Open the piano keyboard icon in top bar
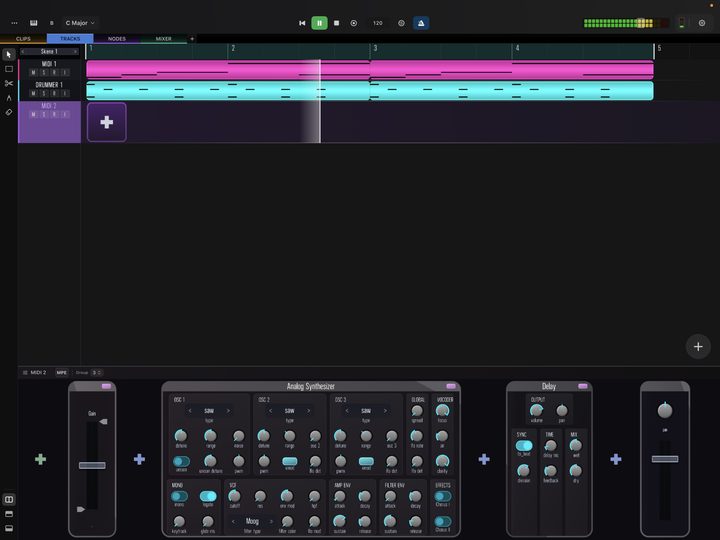Image resolution: width=720 pixels, height=540 pixels. (34, 23)
